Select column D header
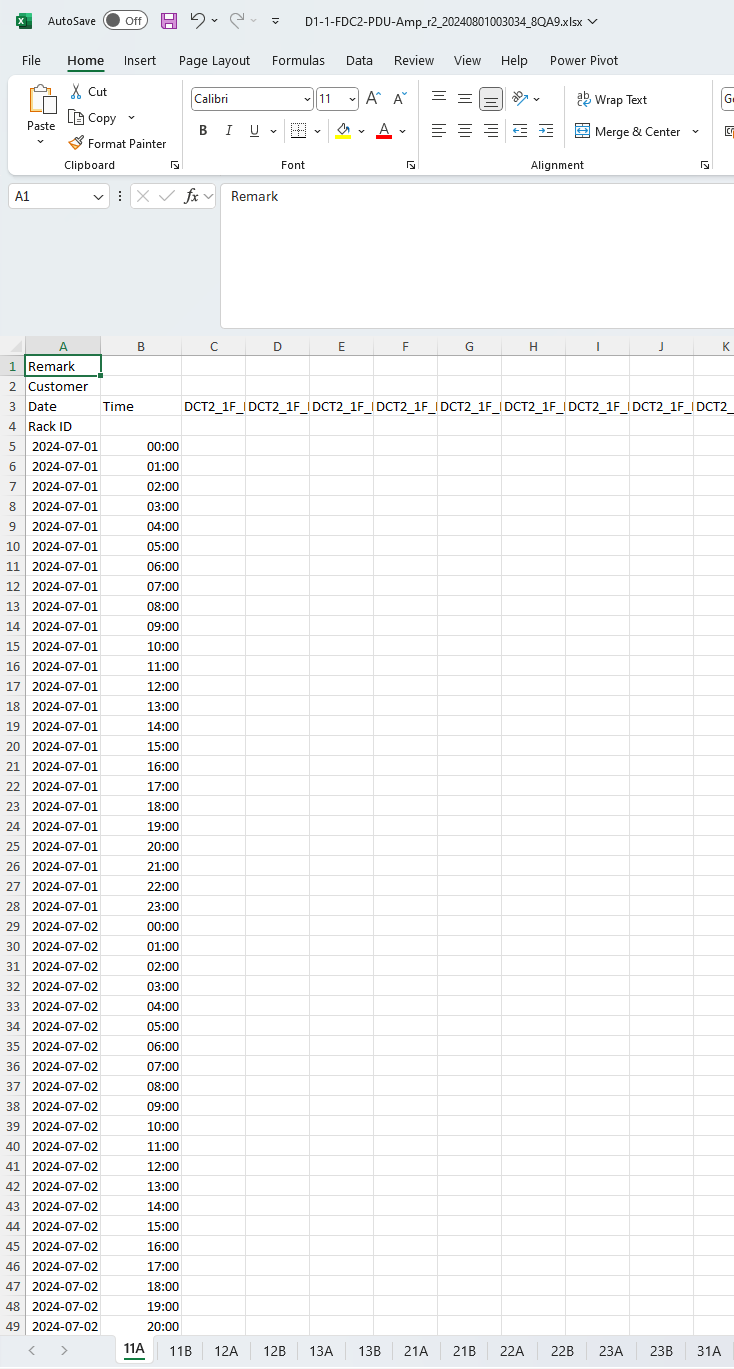Image resolution: width=734 pixels, height=1369 pixels. click(277, 346)
